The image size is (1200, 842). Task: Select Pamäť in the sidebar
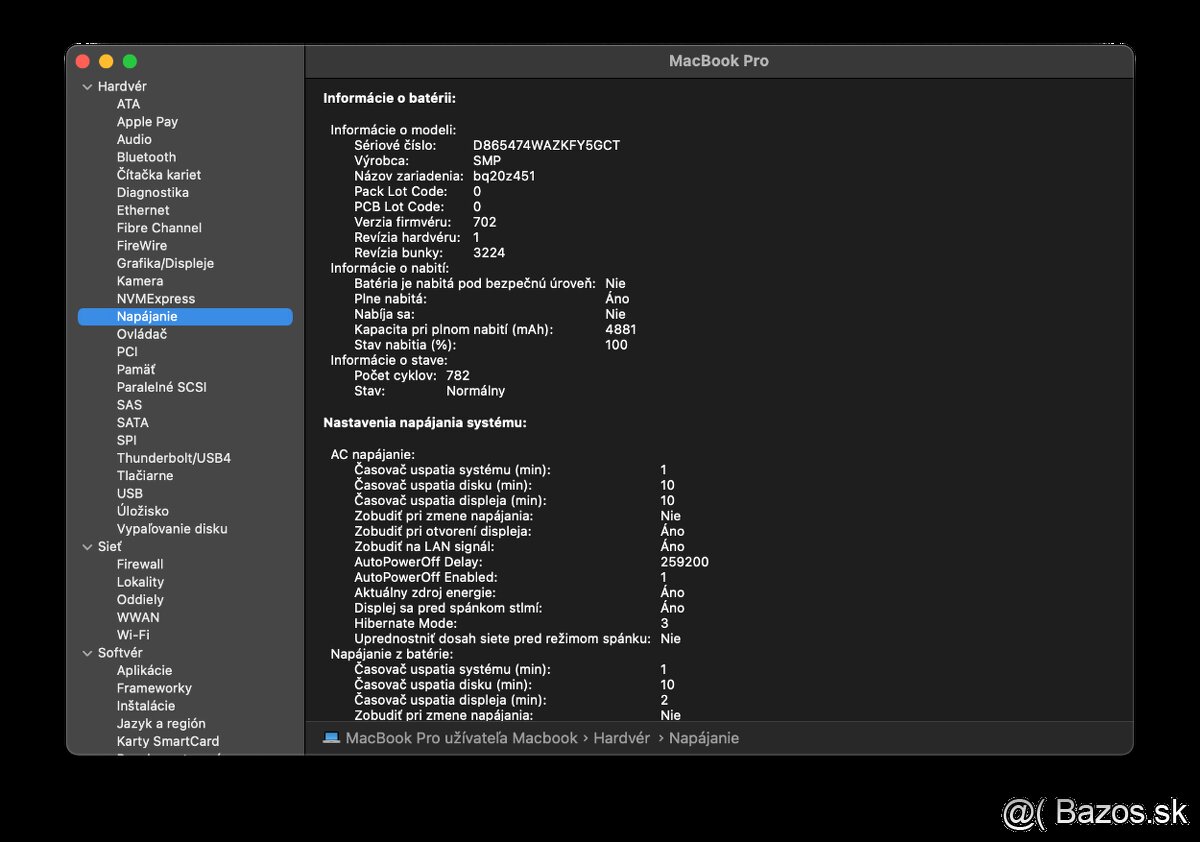pos(136,370)
